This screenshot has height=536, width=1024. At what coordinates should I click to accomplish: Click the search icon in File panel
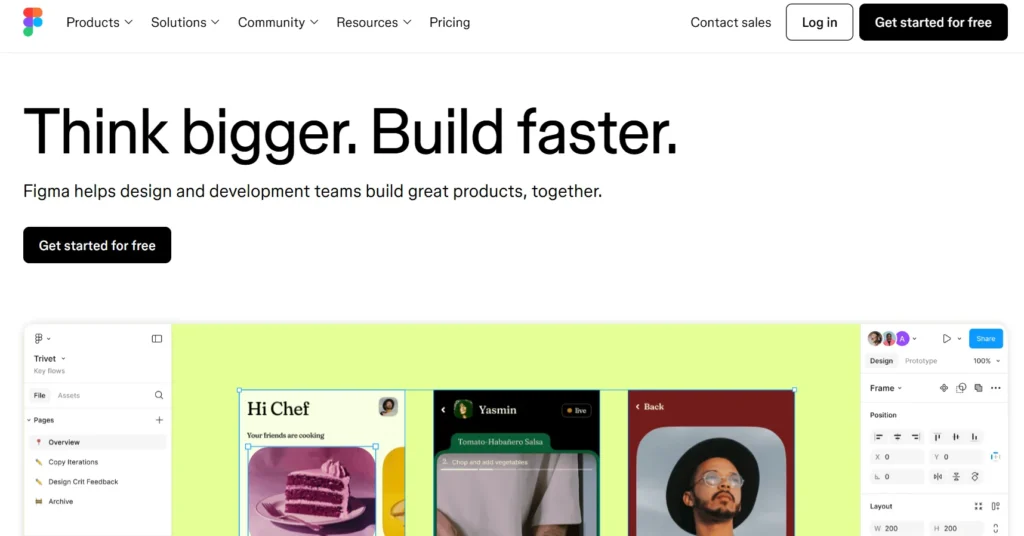pos(159,395)
